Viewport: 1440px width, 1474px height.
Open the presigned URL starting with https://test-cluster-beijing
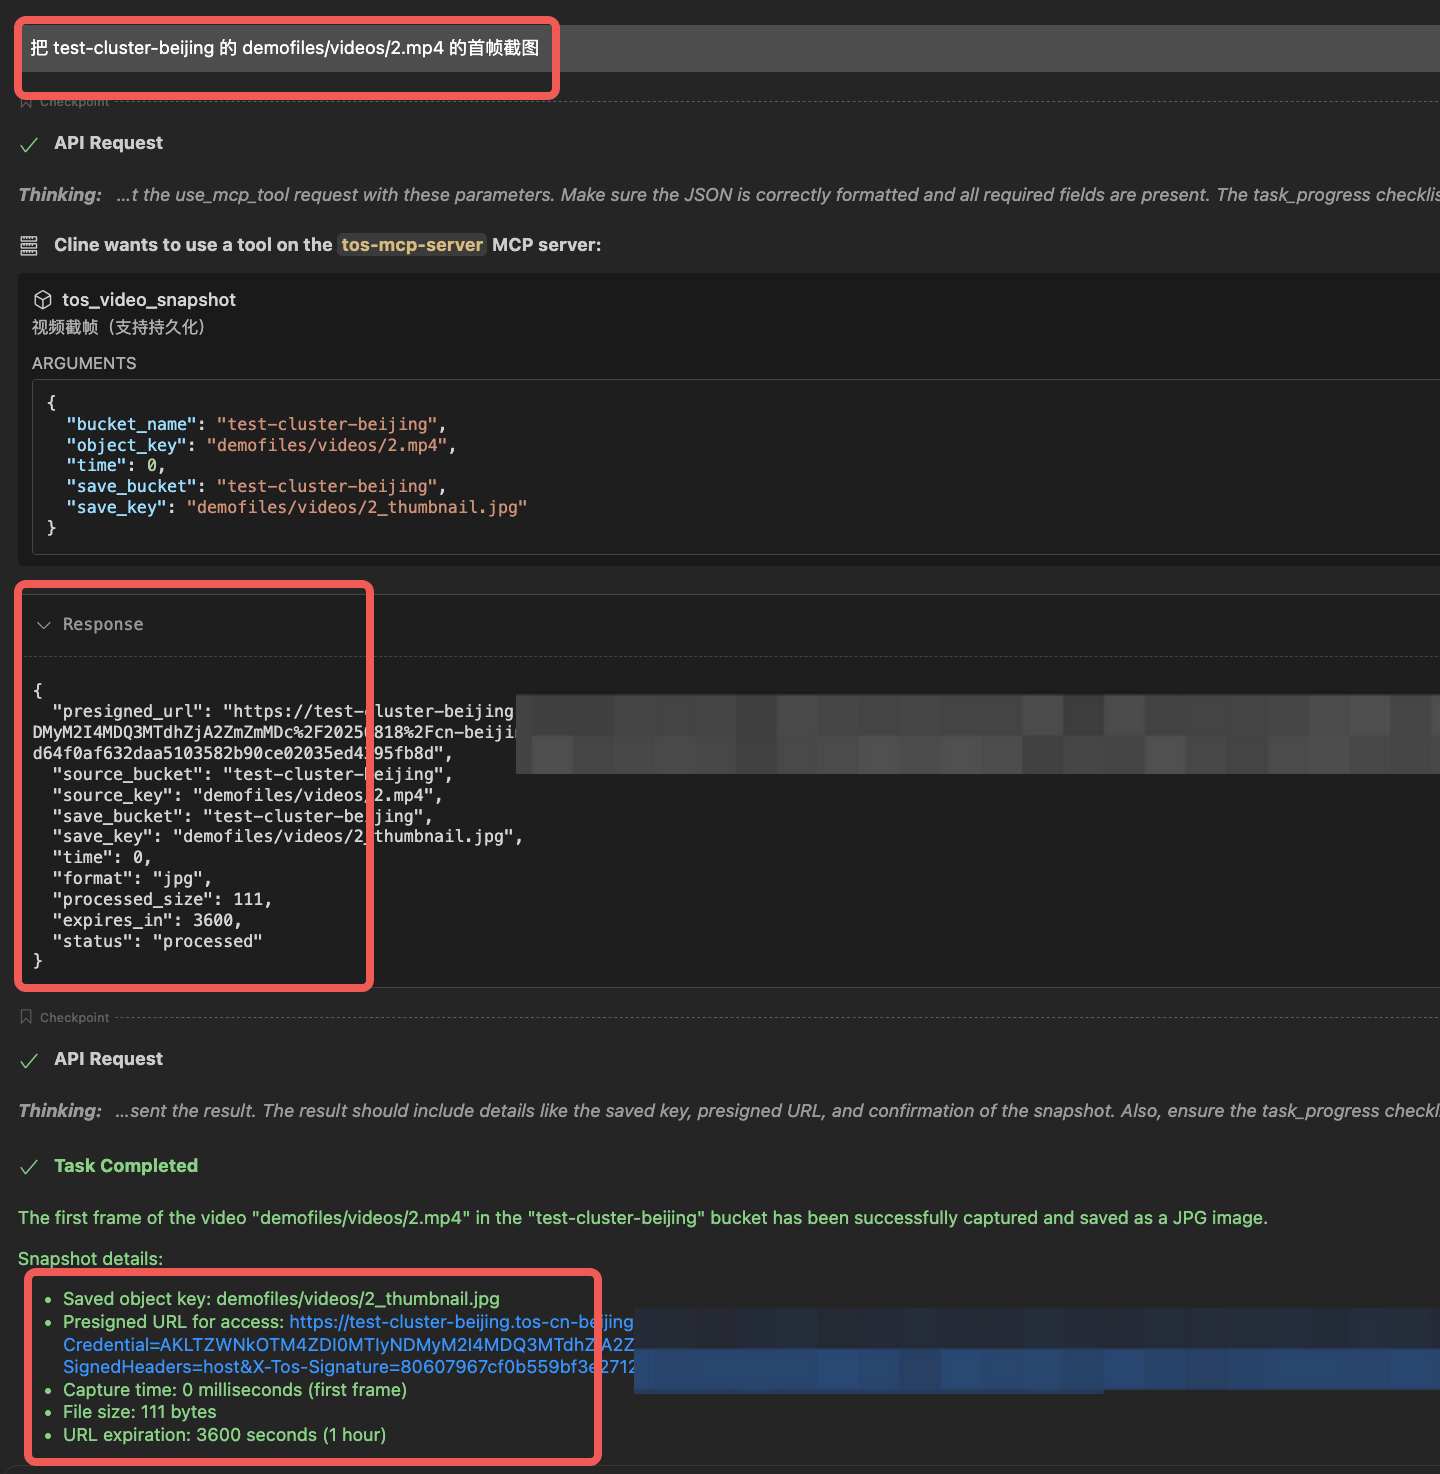coord(461,1322)
